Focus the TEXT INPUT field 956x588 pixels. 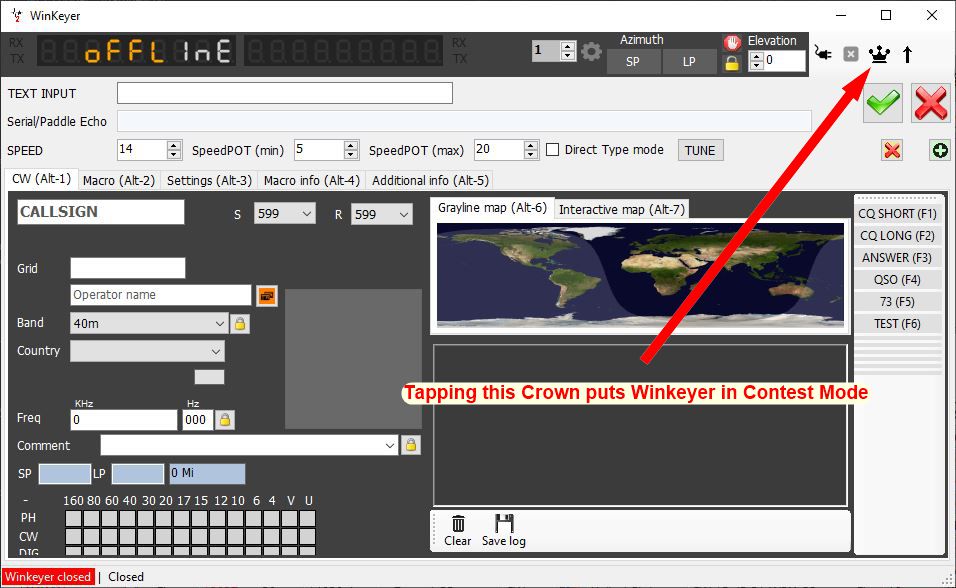coord(285,93)
